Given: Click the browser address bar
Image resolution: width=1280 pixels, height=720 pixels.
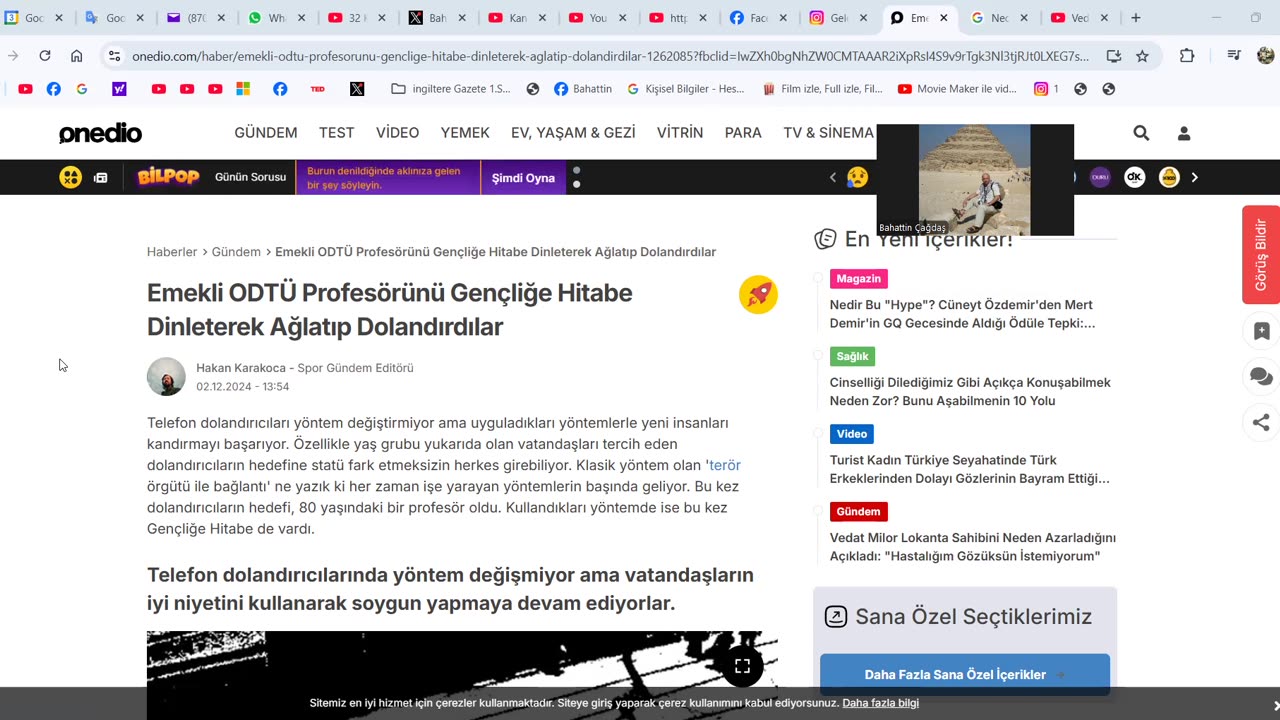Looking at the screenshot, I should click(x=610, y=57).
